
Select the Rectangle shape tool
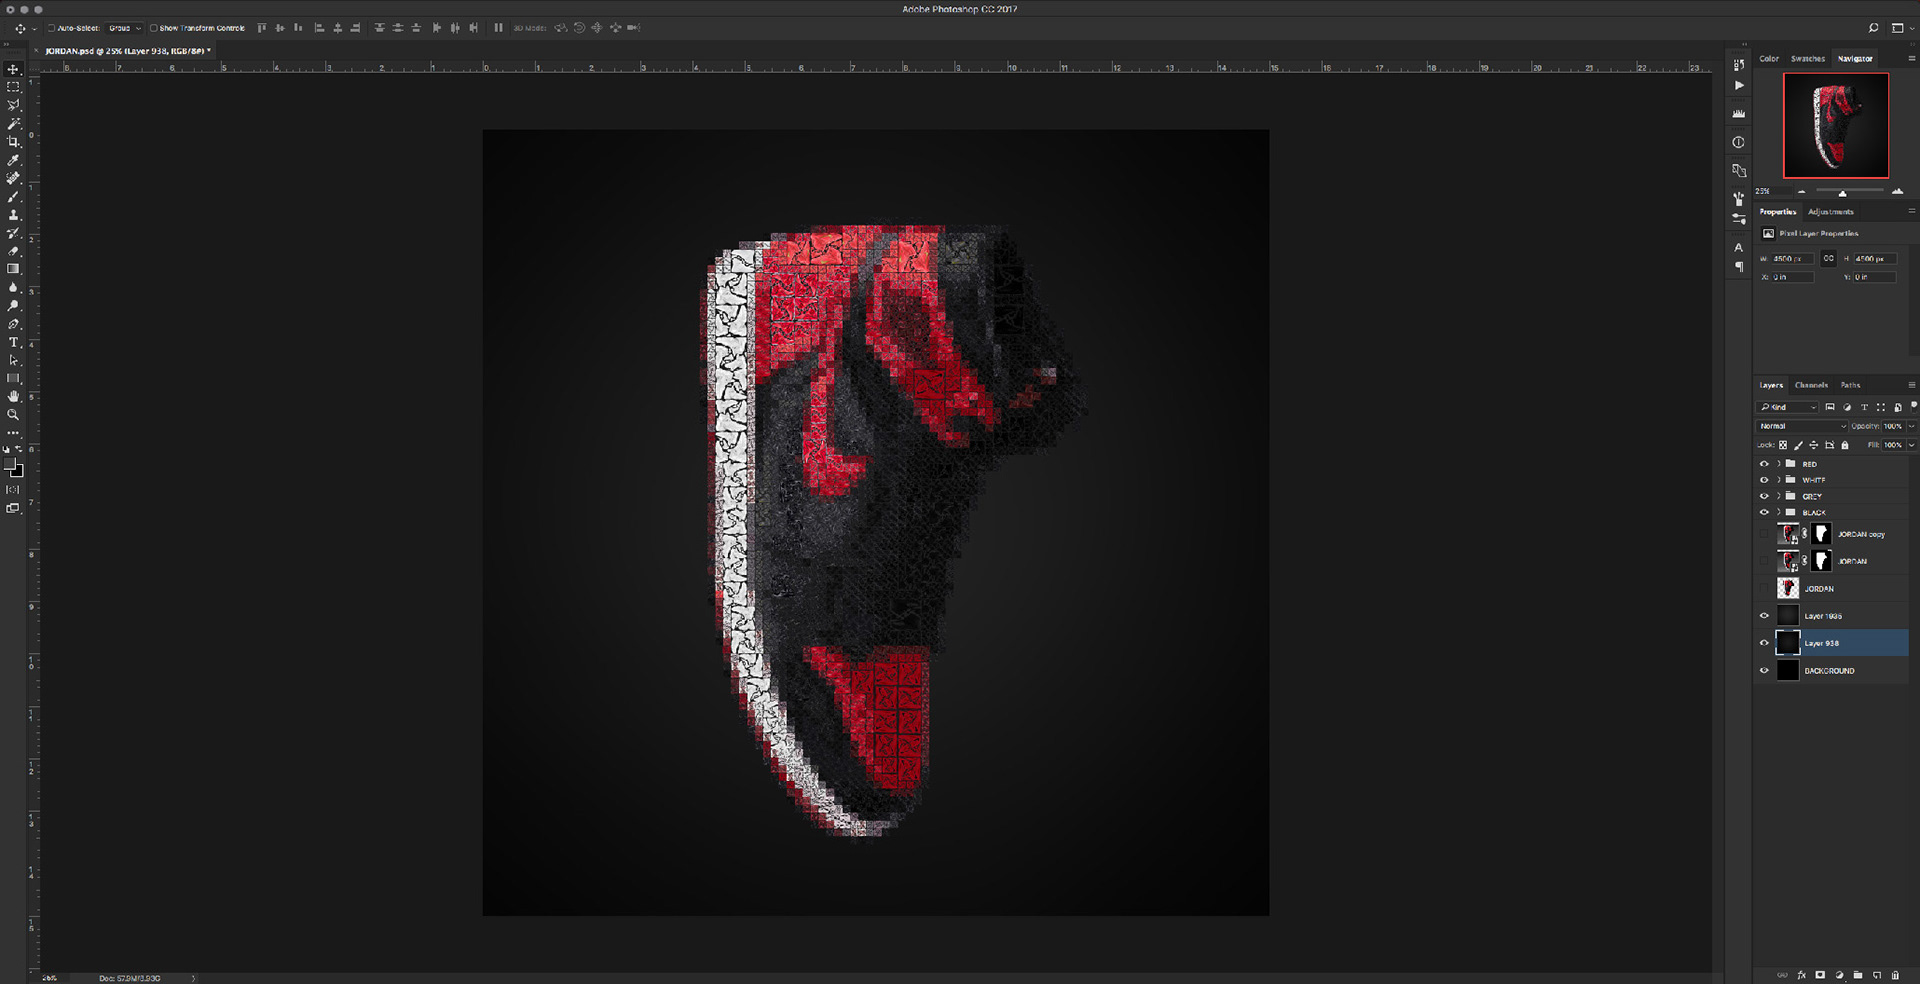pyautogui.click(x=14, y=378)
